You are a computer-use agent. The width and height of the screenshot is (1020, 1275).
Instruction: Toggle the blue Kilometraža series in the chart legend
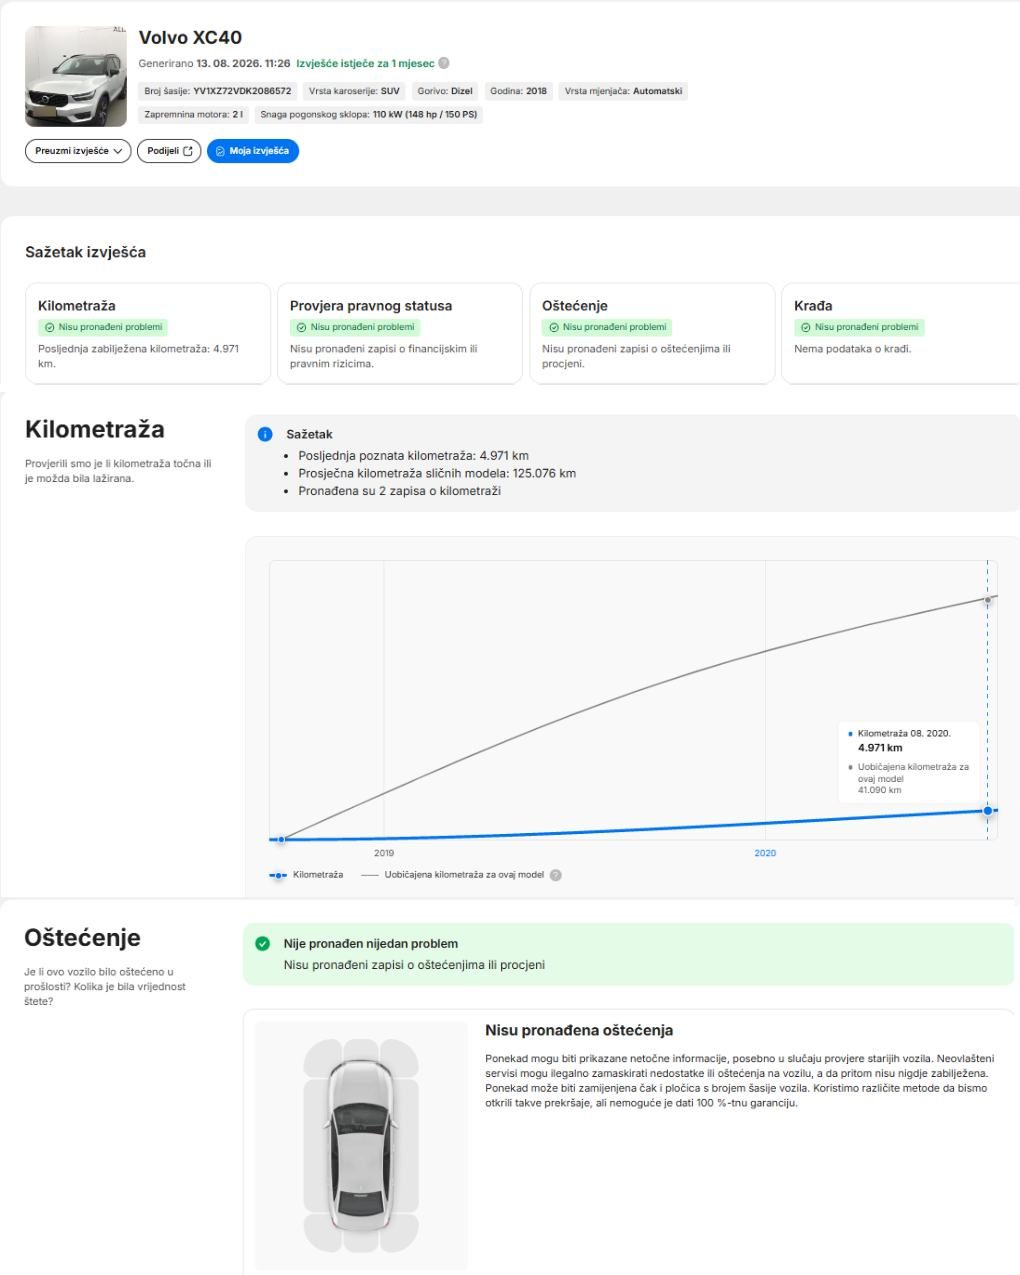click(306, 875)
